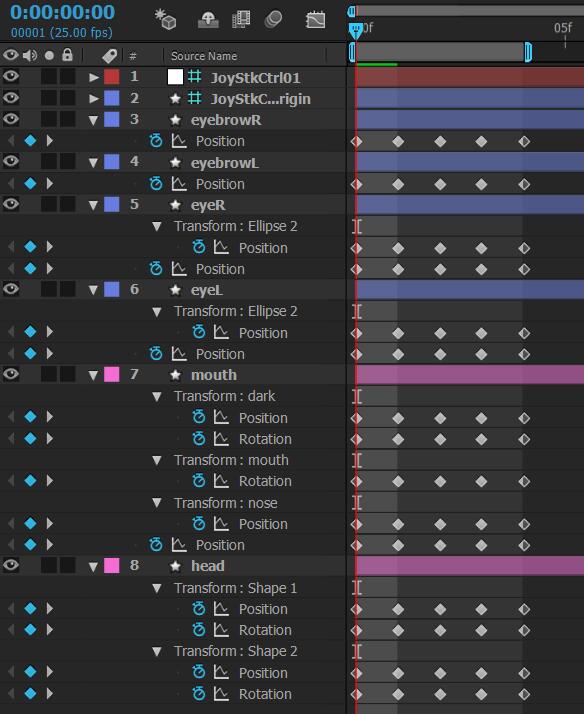
Task: Hide the eyebrowL layer
Action: [11, 161]
